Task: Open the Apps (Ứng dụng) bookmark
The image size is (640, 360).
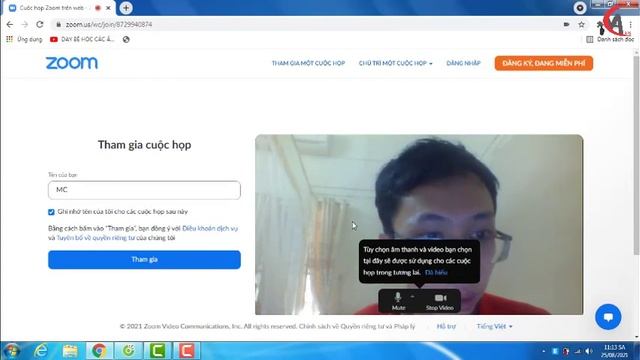Action: pyautogui.click(x=24, y=39)
